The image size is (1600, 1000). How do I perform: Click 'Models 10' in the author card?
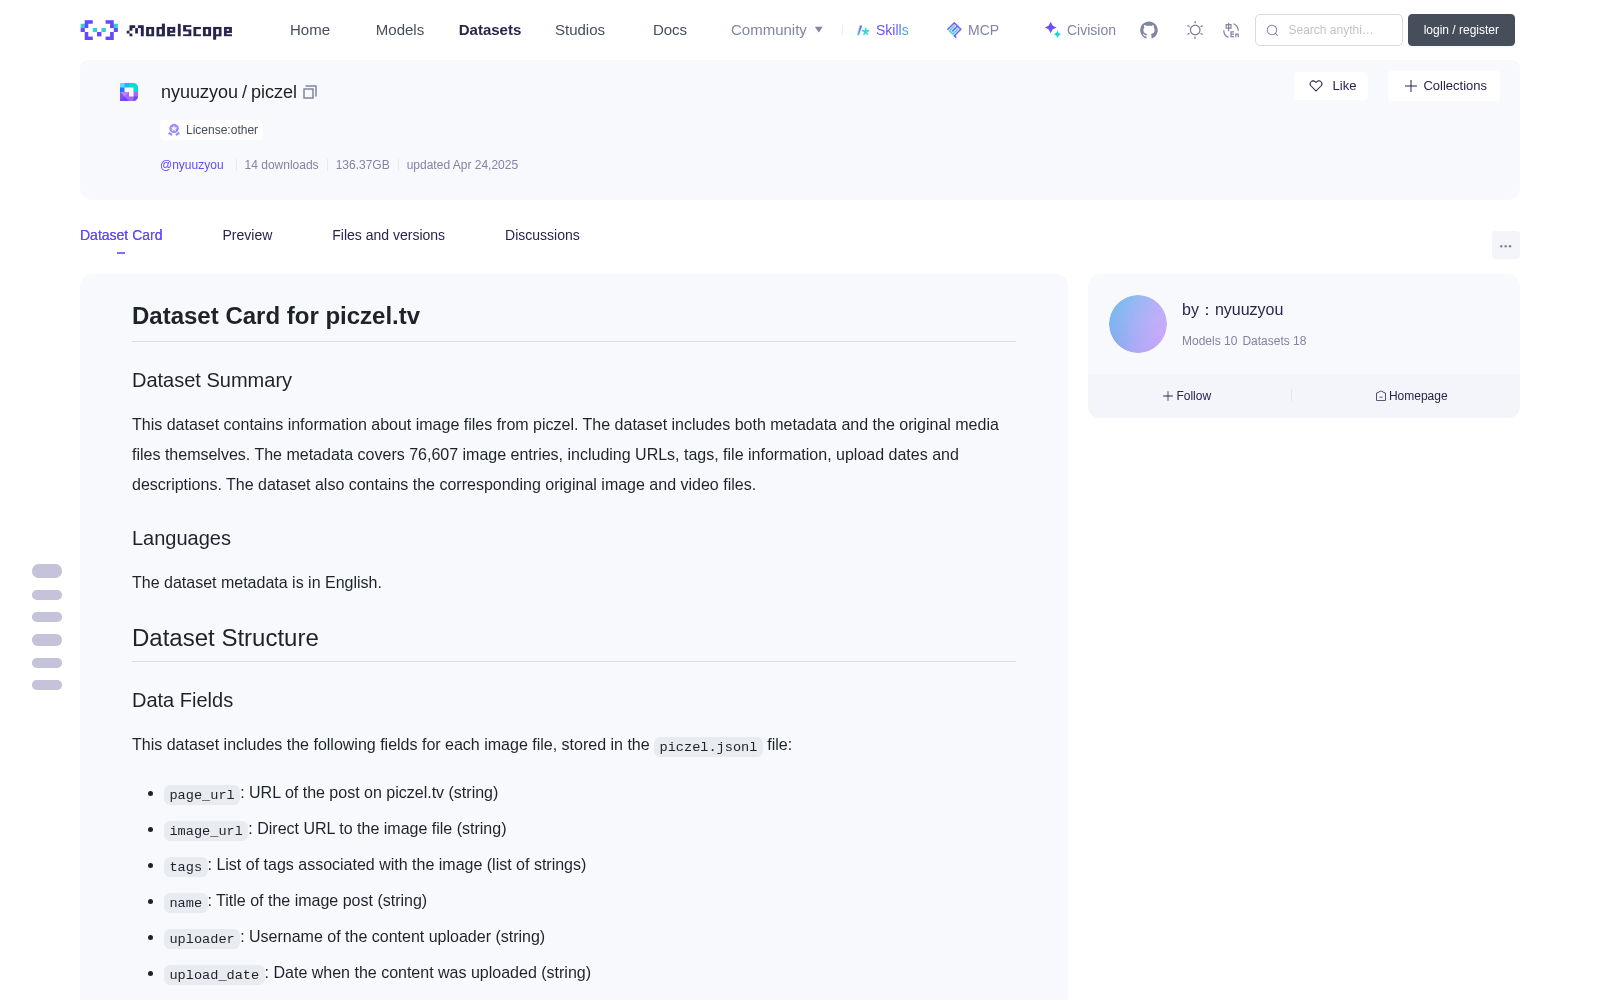(1209, 341)
